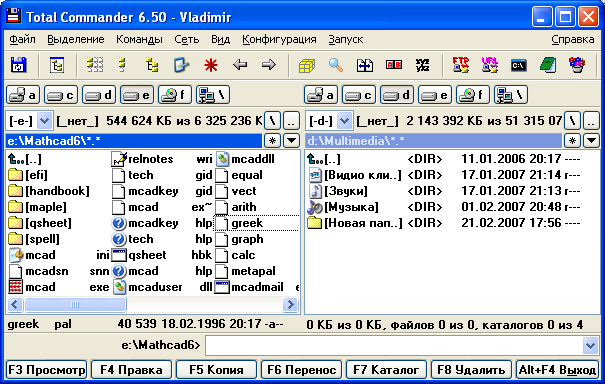Show tree view toolbar icon
605x384 pixels.
point(152,65)
